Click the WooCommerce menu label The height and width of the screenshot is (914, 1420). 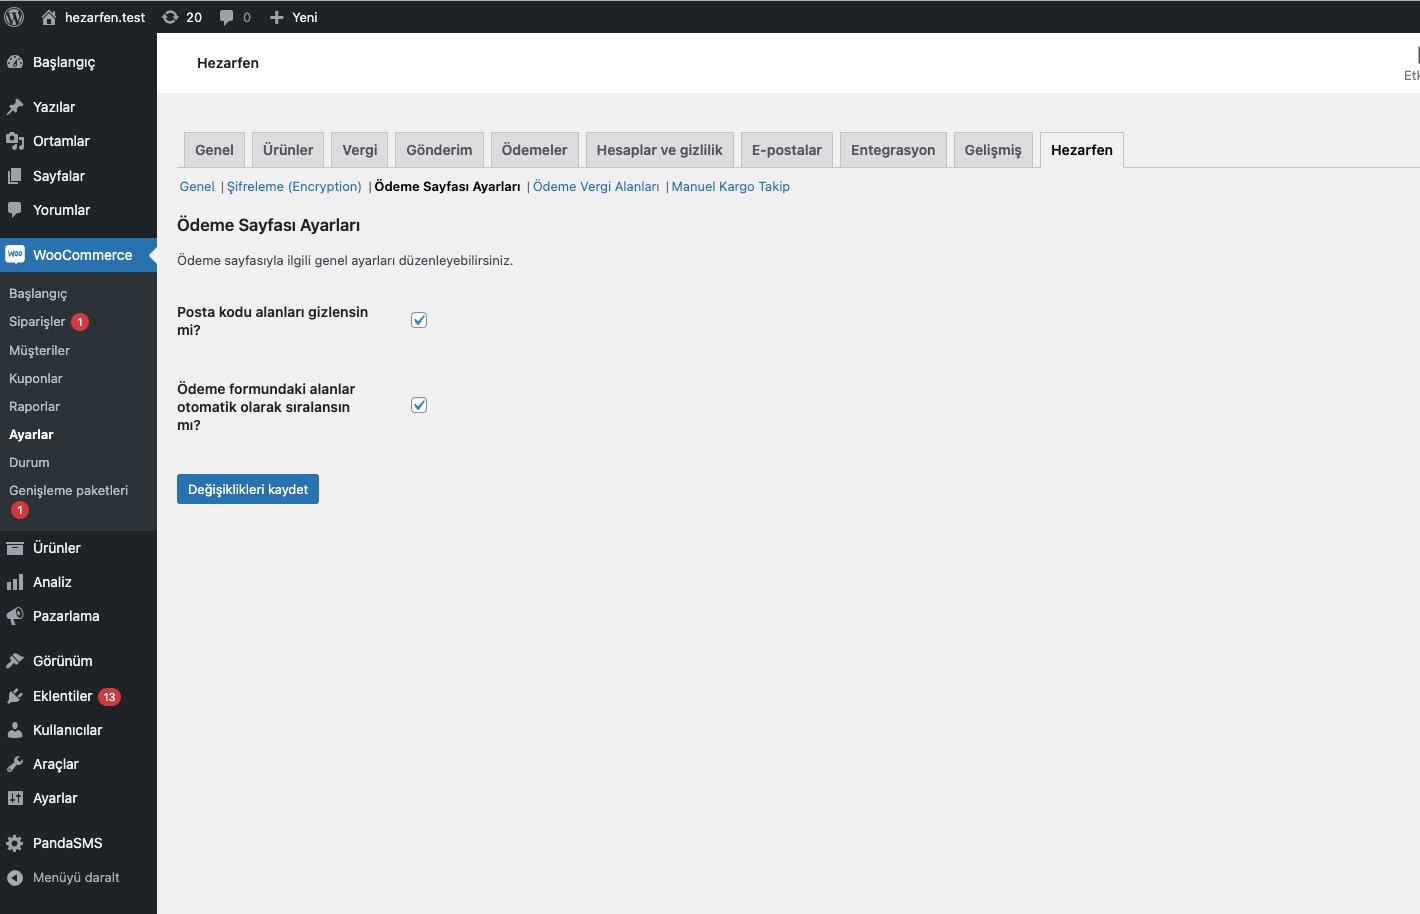point(82,255)
